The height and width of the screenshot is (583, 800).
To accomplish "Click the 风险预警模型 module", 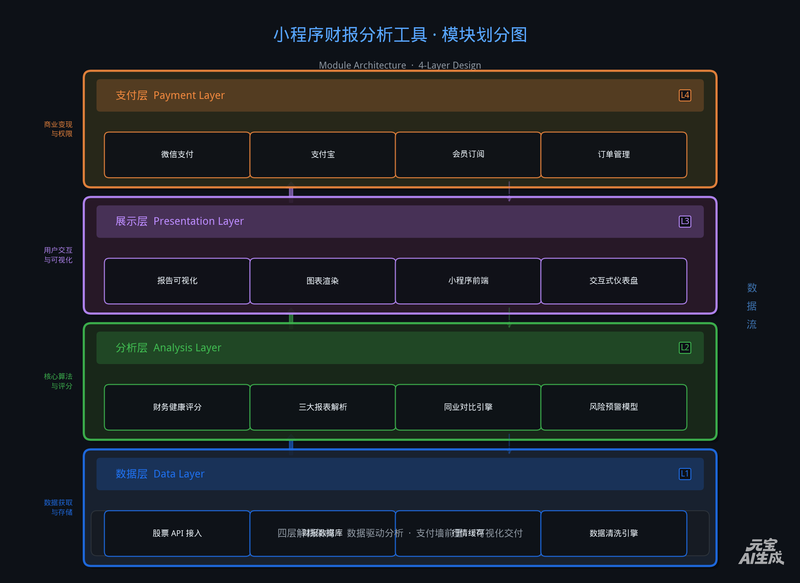I will pos(614,407).
